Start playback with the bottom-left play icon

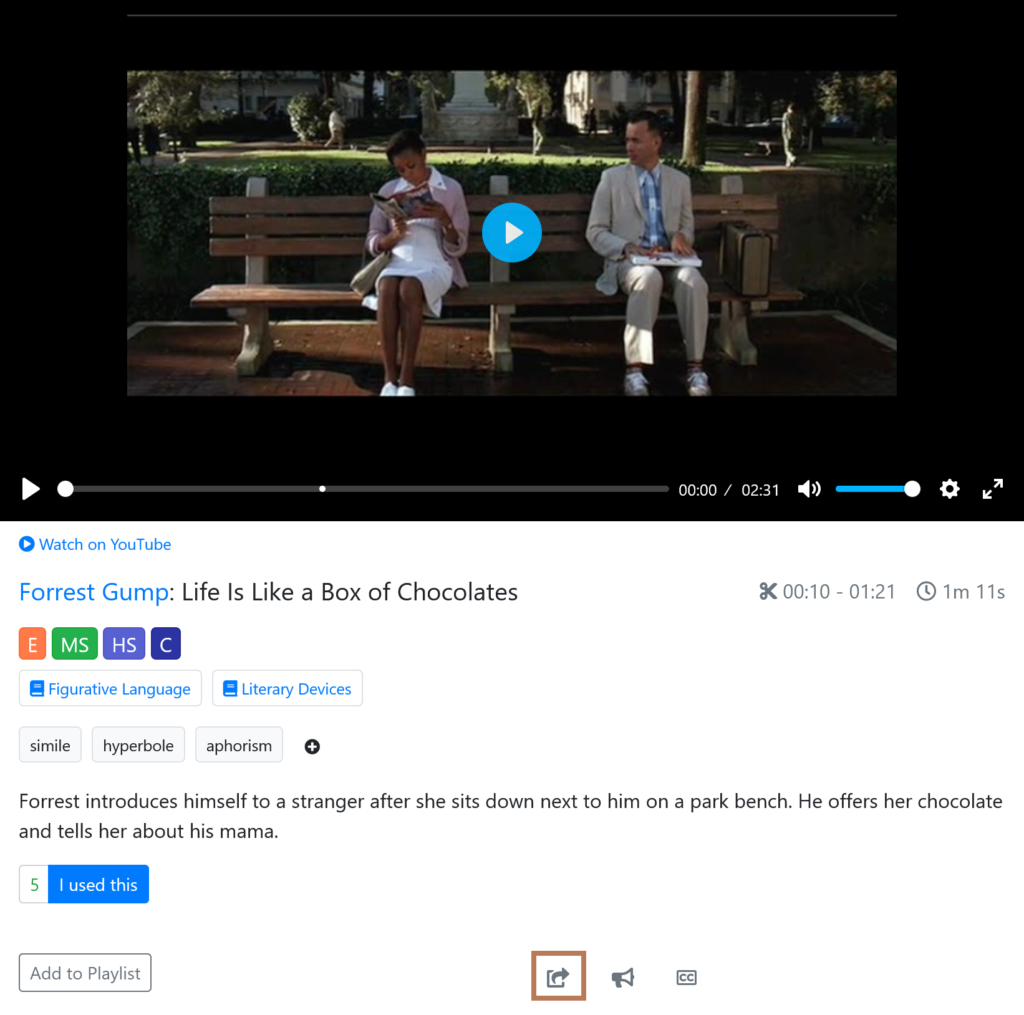[x=30, y=489]
